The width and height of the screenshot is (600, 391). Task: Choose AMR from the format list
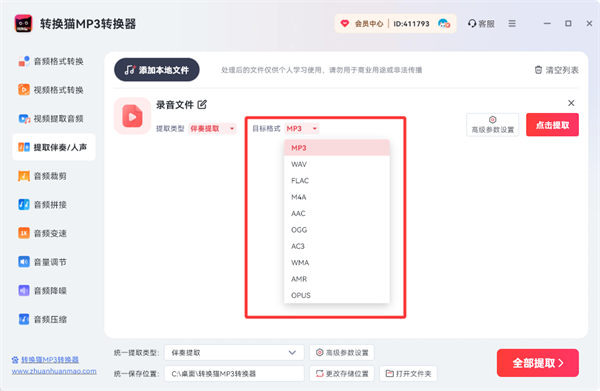[x=337, y=279]
